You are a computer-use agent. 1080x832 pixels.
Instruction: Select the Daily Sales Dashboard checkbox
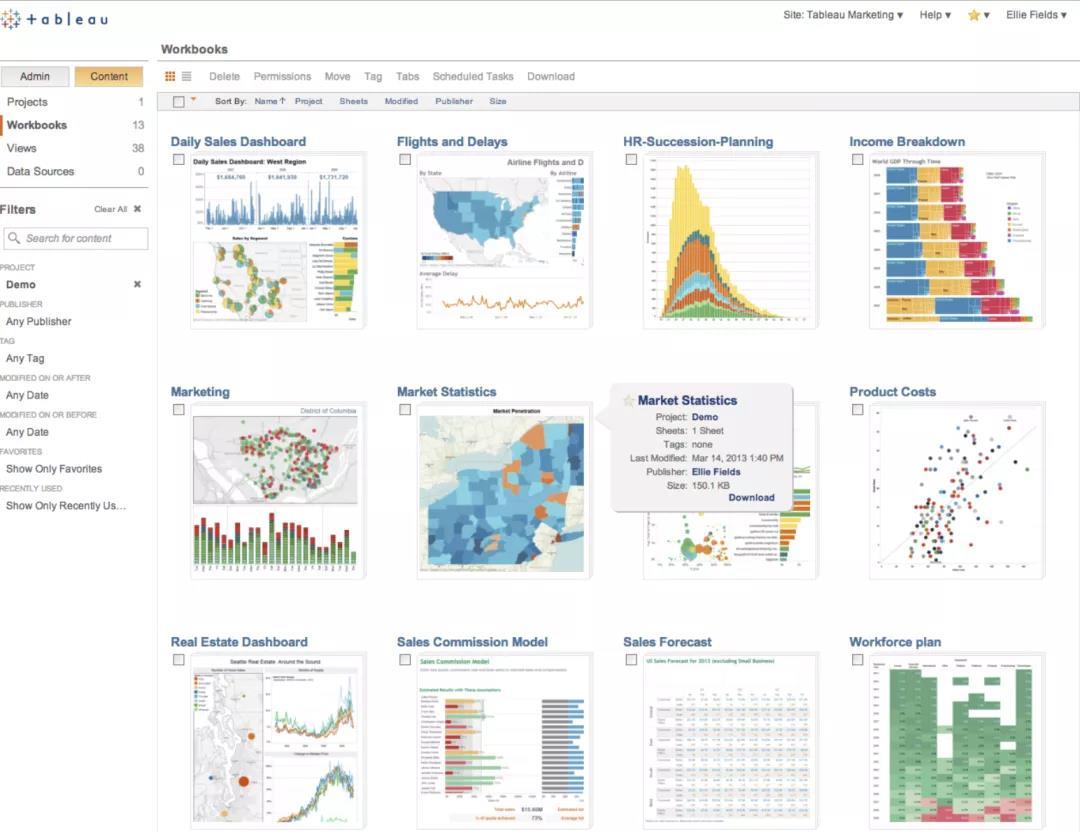(x=178, y=160)
